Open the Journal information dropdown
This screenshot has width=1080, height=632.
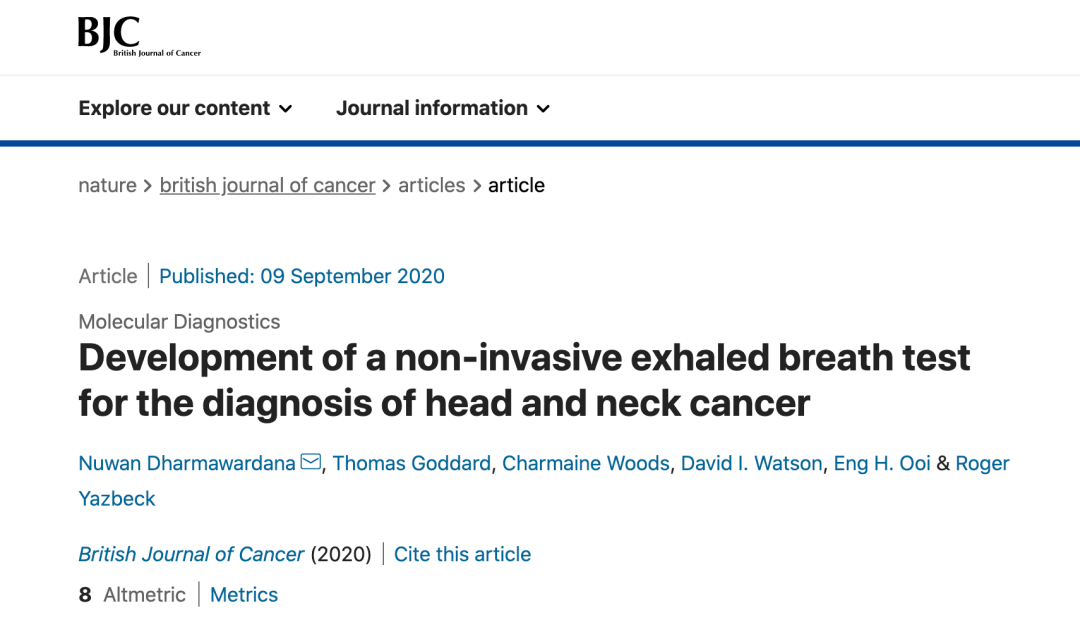(442, 108)
